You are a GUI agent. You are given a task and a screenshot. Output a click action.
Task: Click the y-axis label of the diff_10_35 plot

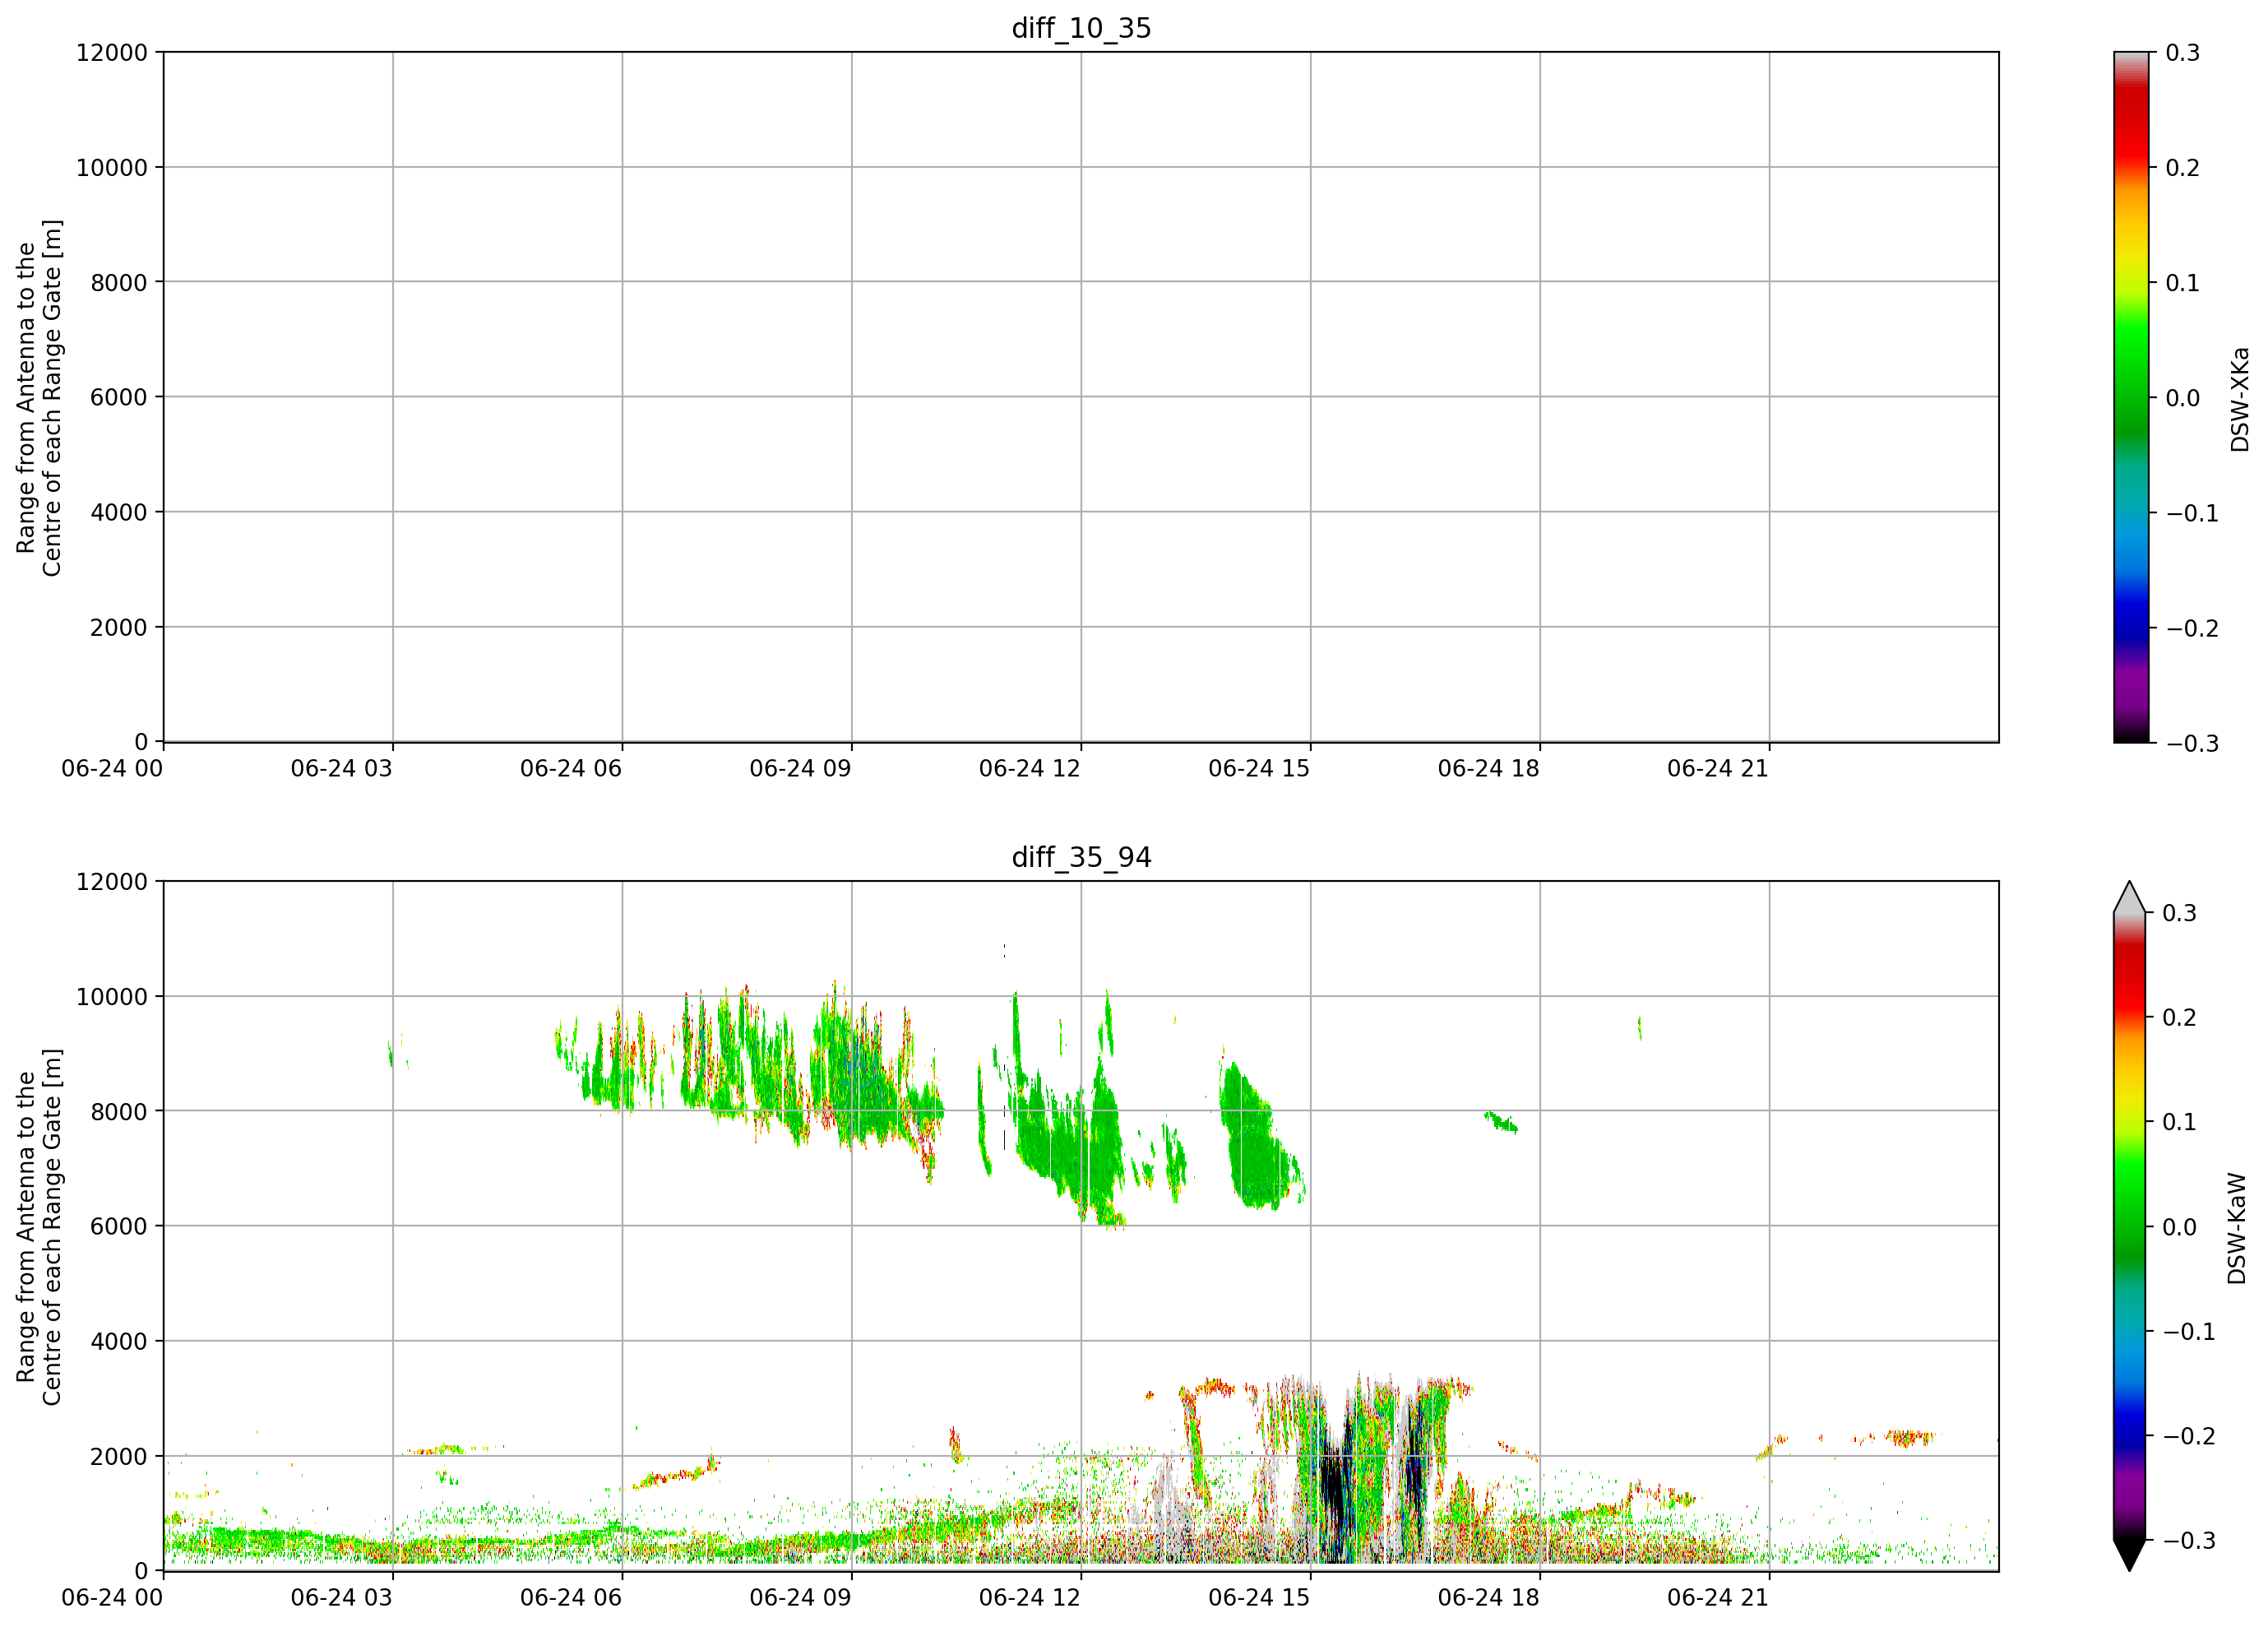[39, 398]
